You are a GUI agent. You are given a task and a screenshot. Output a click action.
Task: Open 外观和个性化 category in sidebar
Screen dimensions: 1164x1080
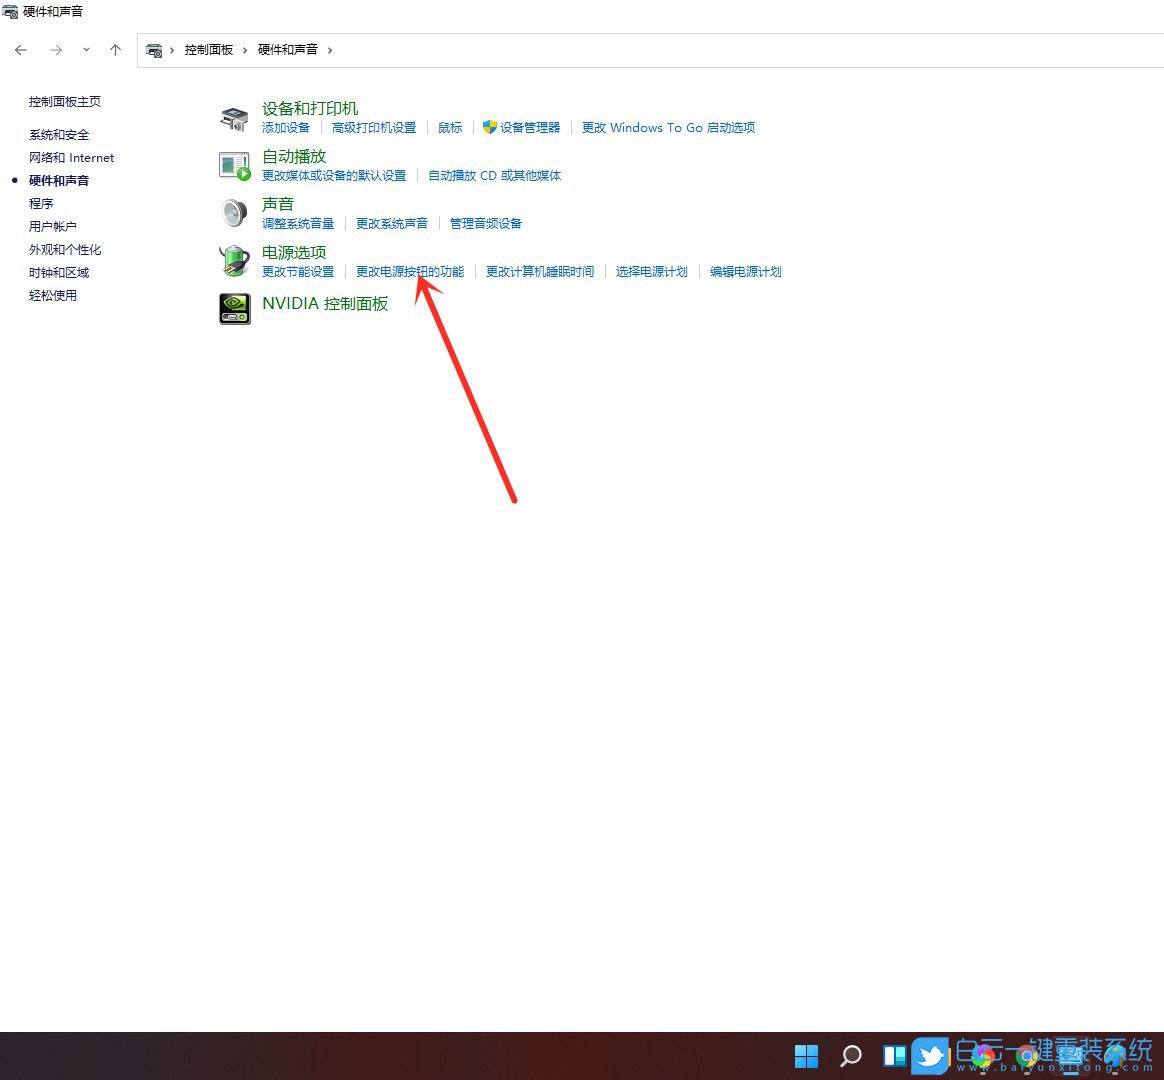coord(65,250)
